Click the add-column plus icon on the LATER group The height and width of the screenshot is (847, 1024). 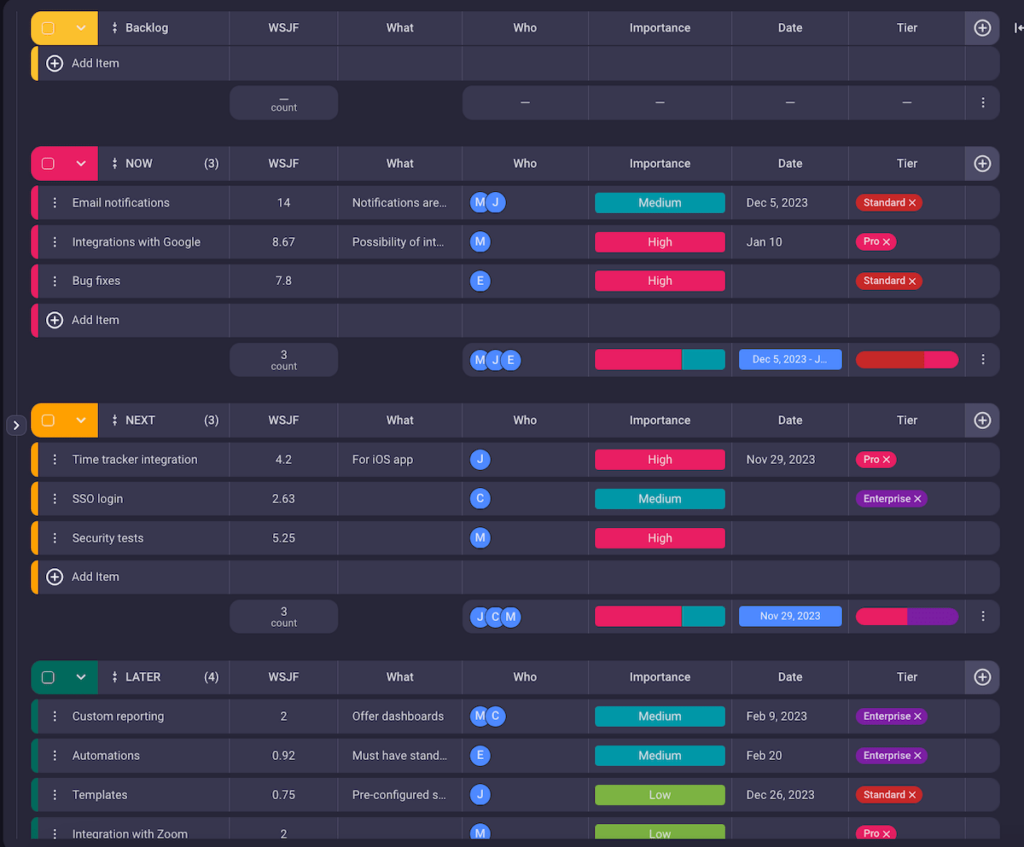pyautogui.click(x=981, y=677)
